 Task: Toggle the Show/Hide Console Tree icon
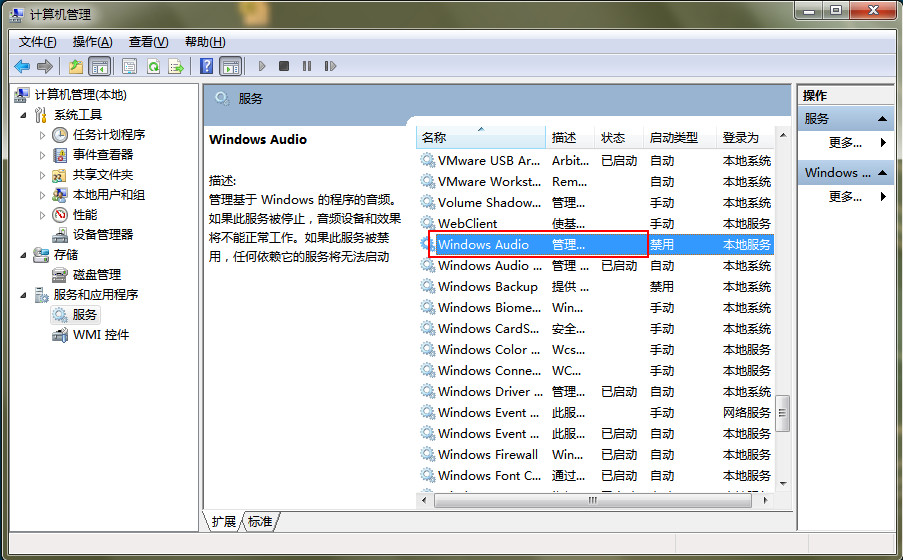(100, 66)
